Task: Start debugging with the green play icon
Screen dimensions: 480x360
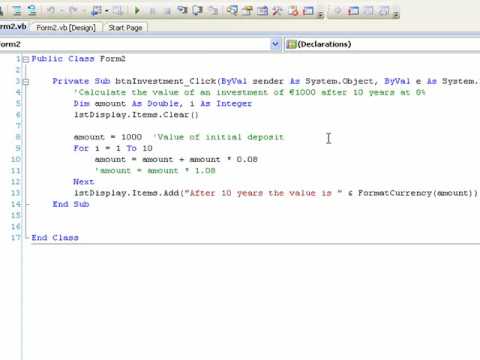Action: coord(137,11)
